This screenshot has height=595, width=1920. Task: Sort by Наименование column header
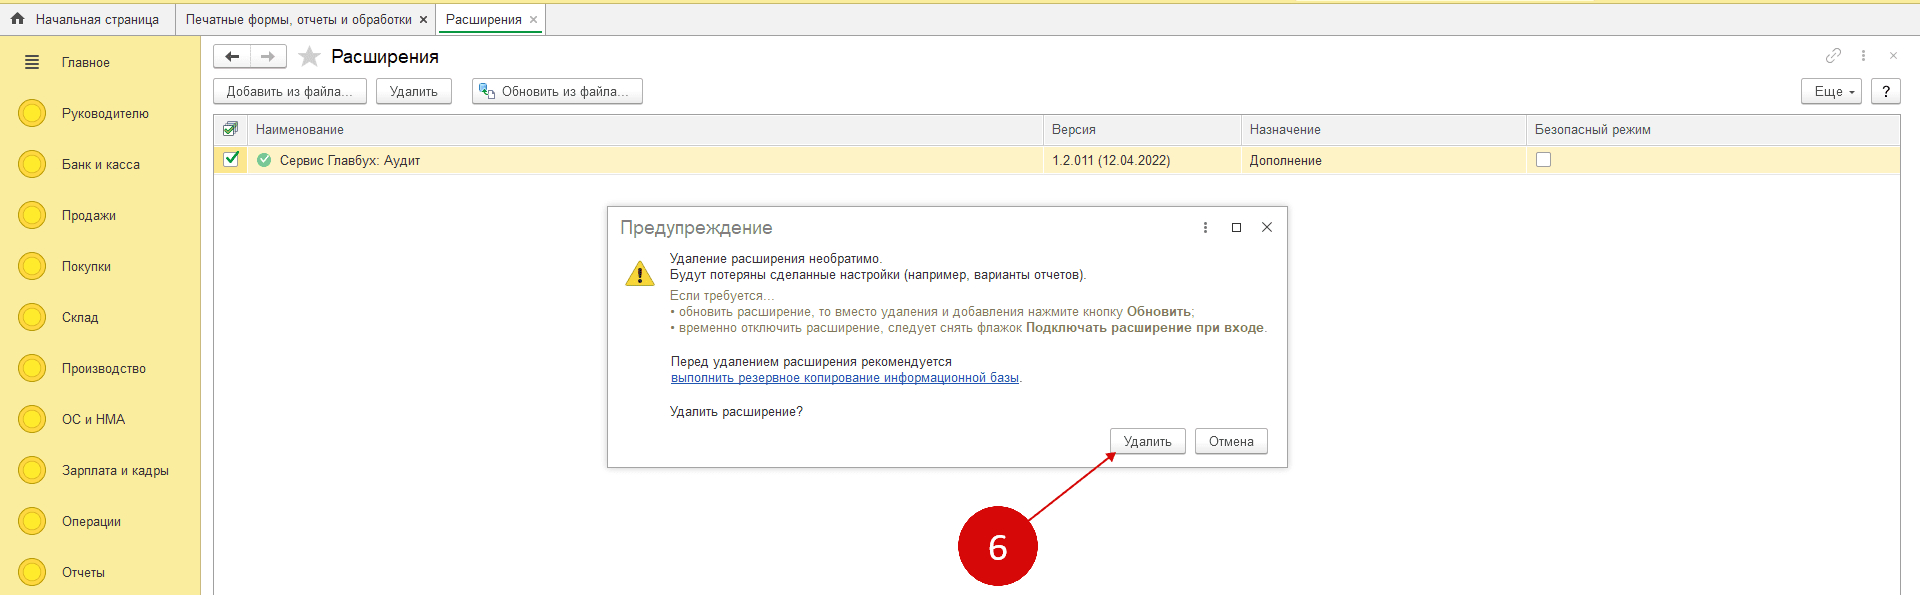tap(645, 129)
